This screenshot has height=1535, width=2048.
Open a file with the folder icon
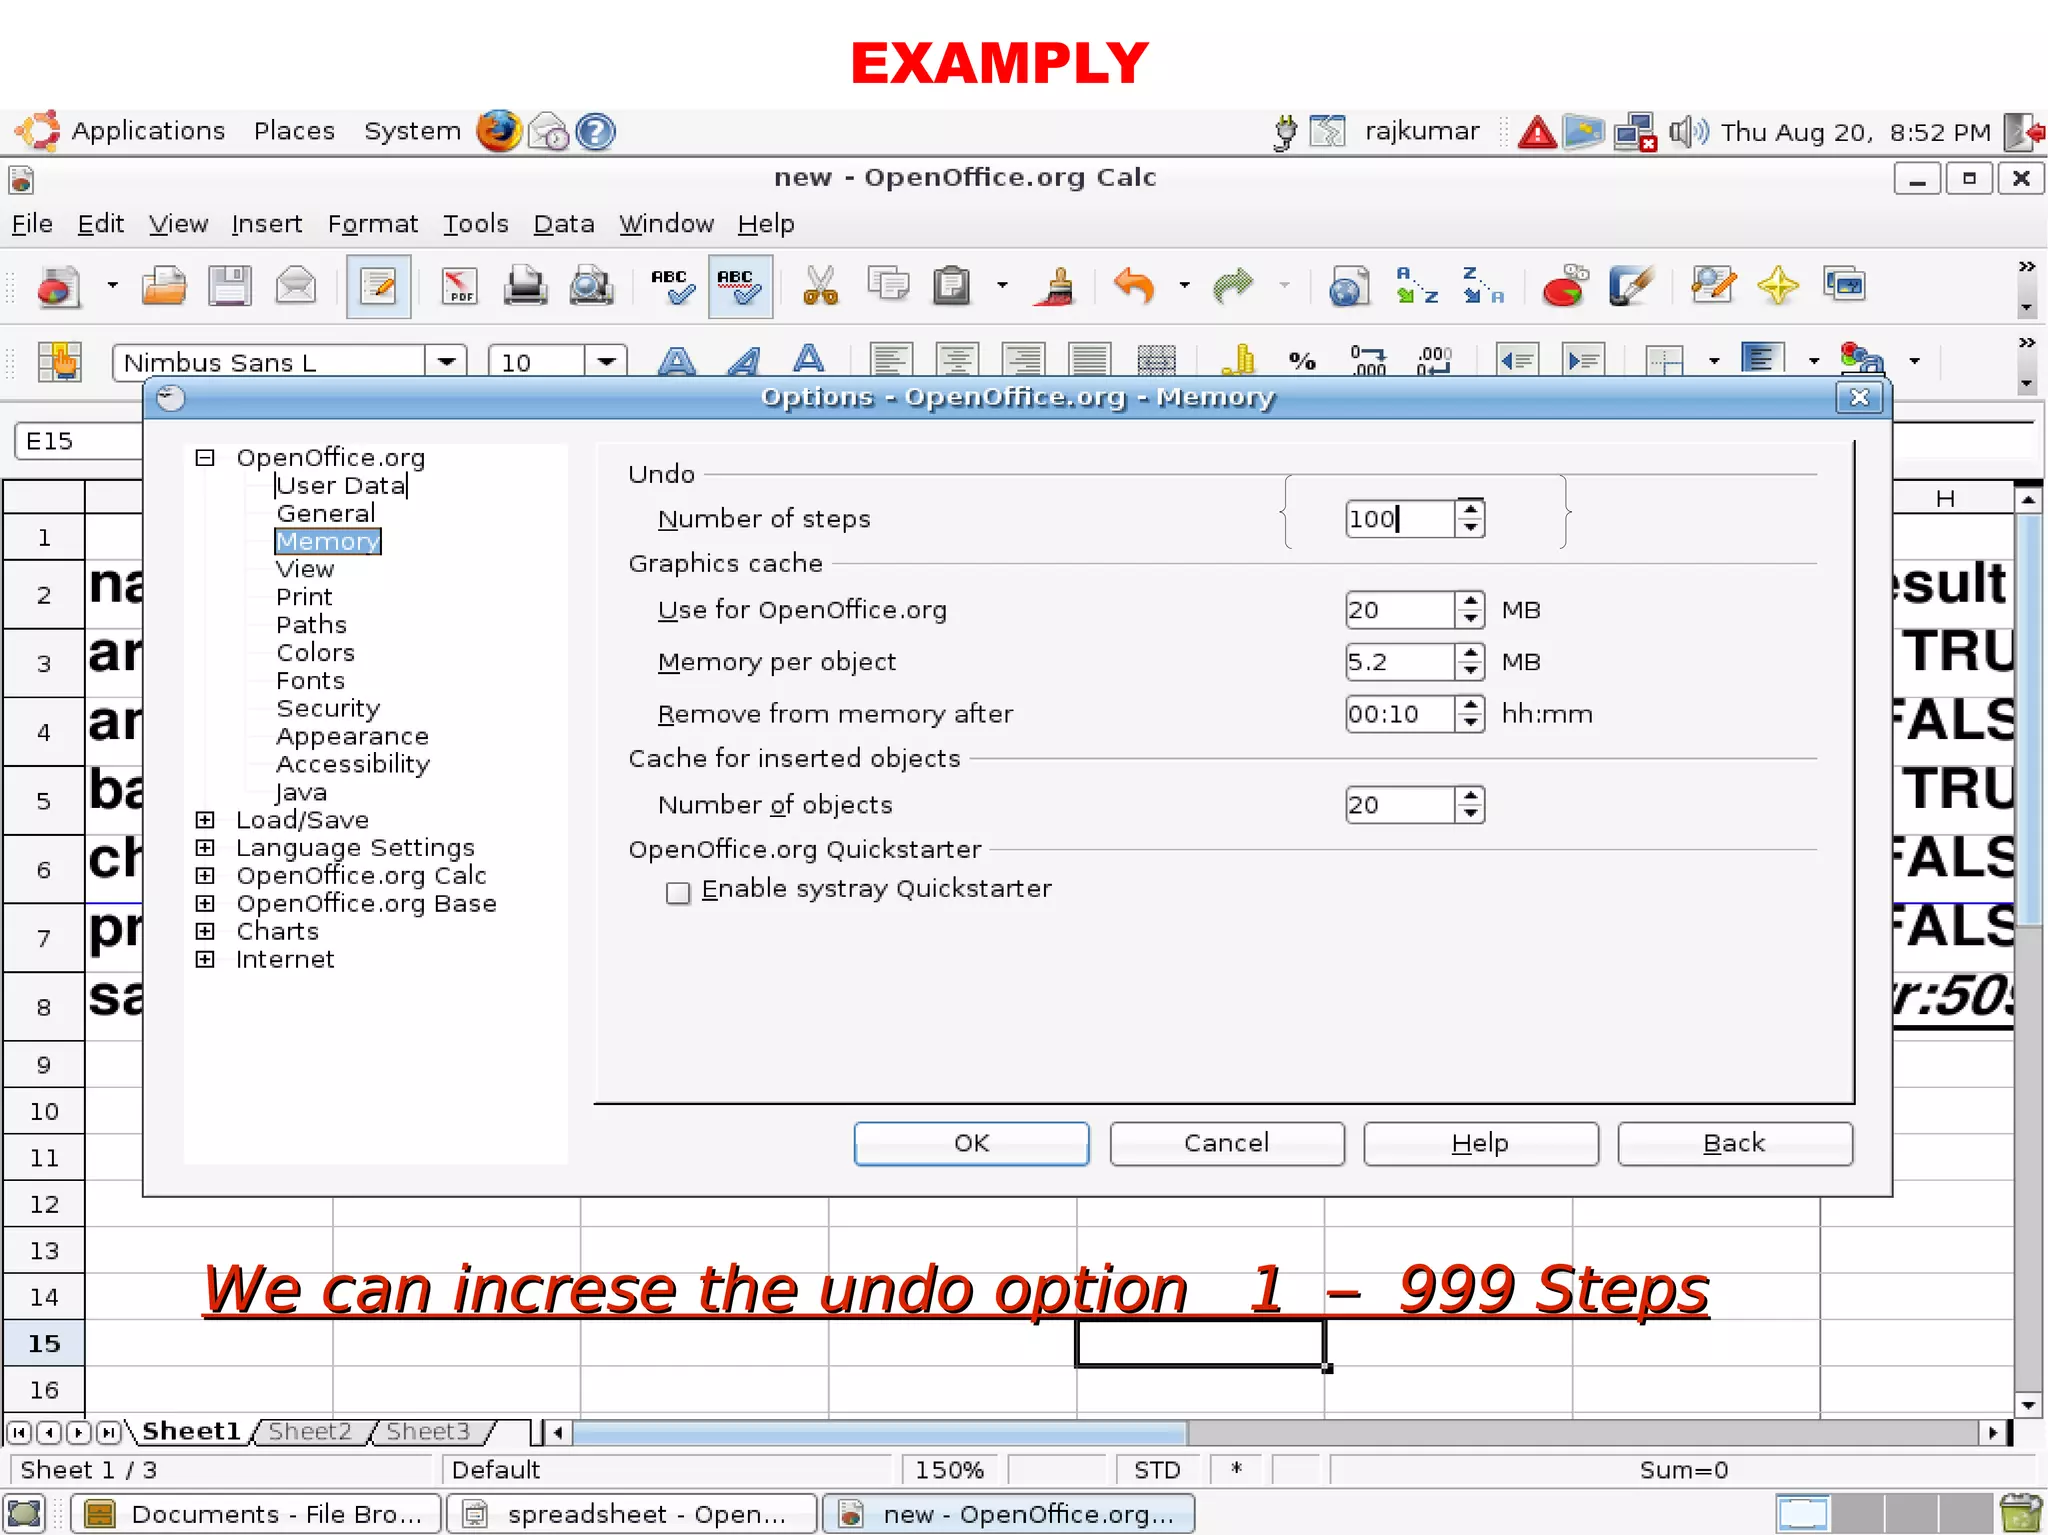164,287
